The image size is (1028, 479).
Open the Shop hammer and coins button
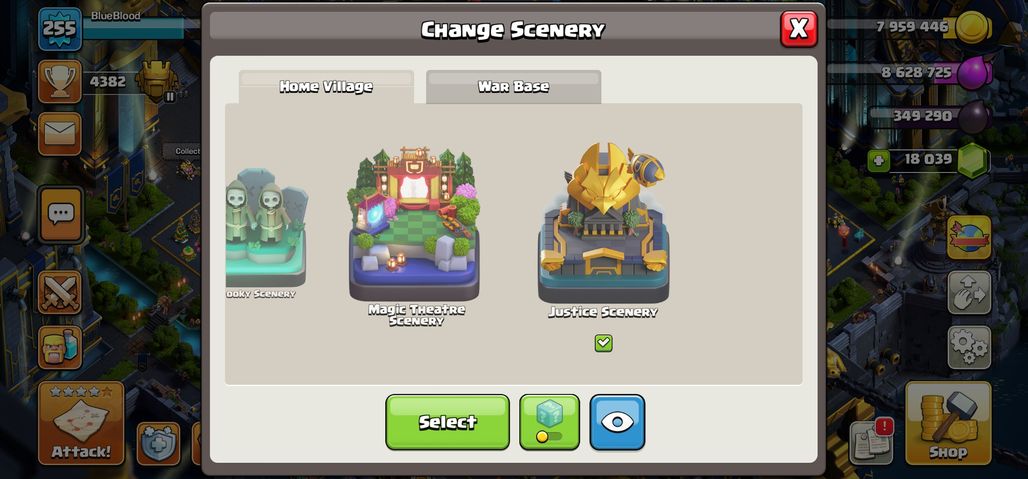[x=948, y=423]
